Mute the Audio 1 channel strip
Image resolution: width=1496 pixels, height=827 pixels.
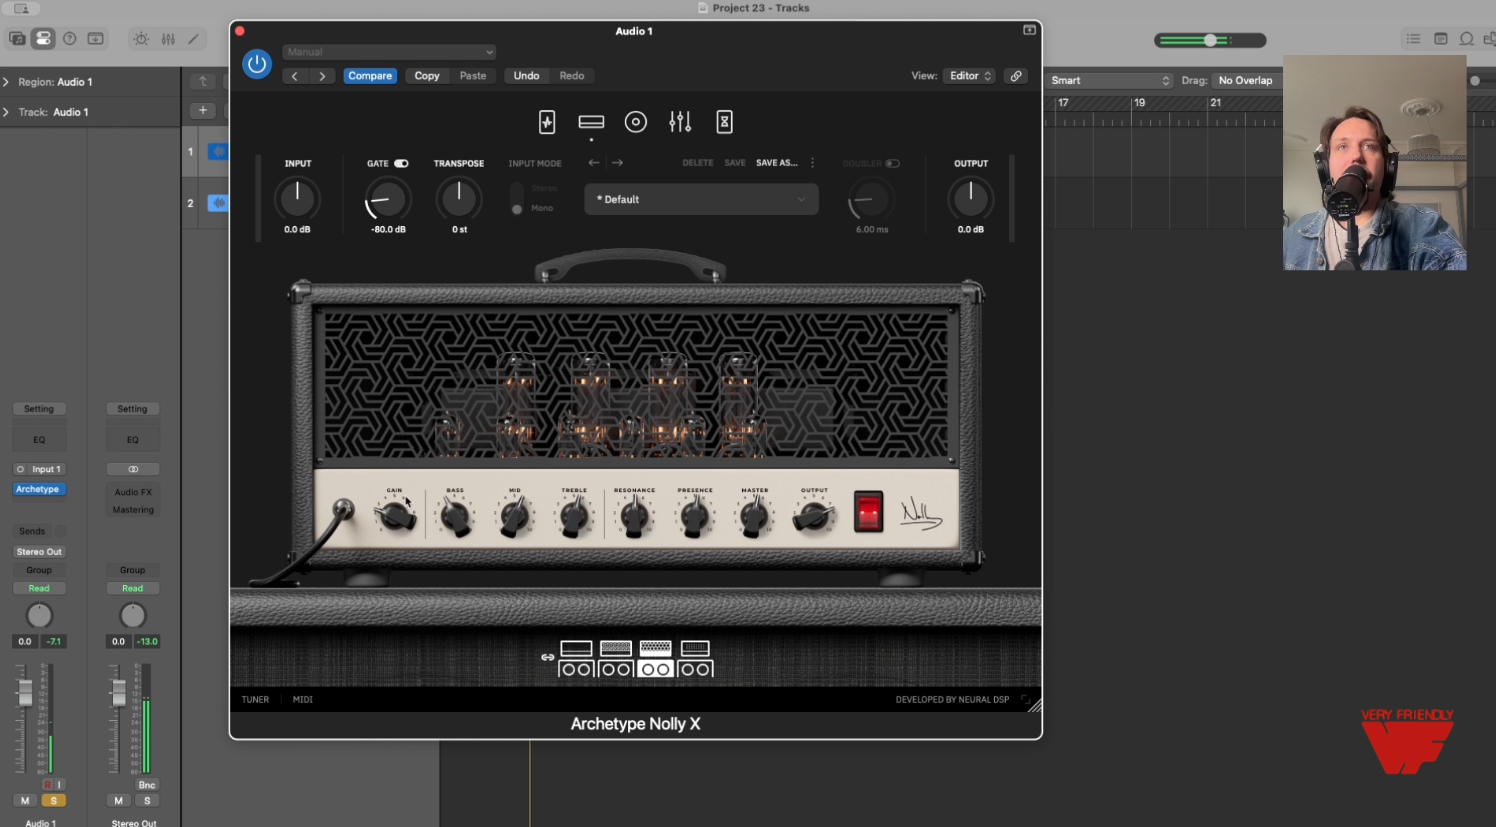pyautogui.click(x=25, y=800)
